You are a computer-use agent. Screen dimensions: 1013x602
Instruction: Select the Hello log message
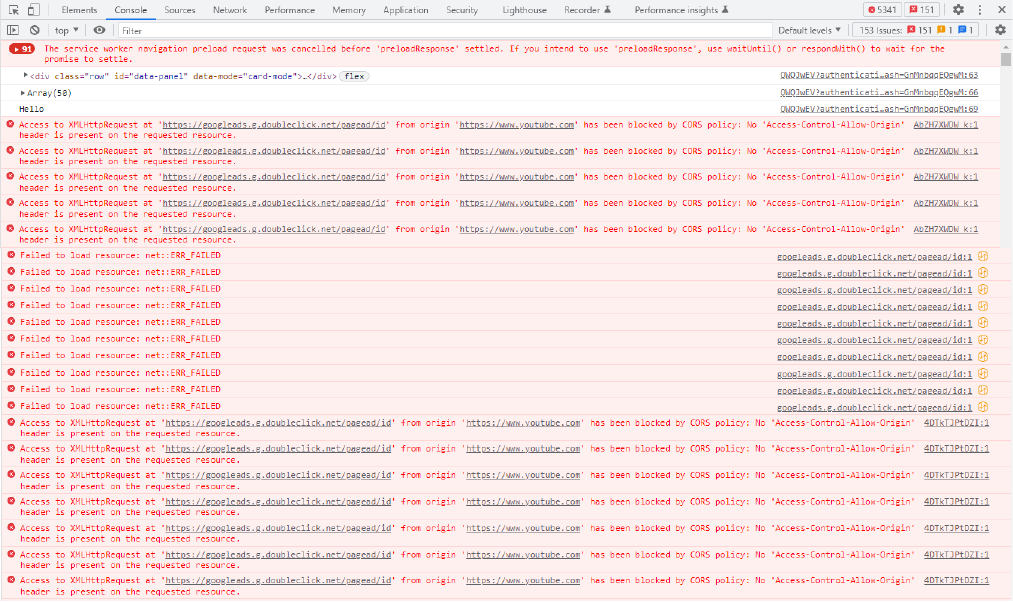click(x=32, y=109)
